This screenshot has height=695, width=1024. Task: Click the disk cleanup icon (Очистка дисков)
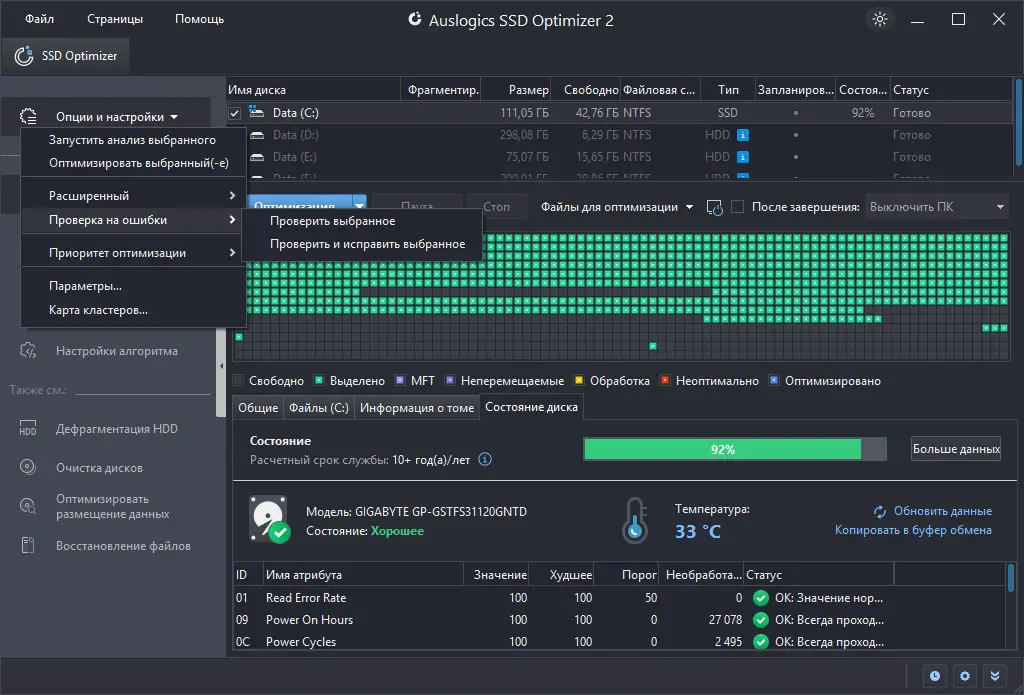tap(27, 467)
